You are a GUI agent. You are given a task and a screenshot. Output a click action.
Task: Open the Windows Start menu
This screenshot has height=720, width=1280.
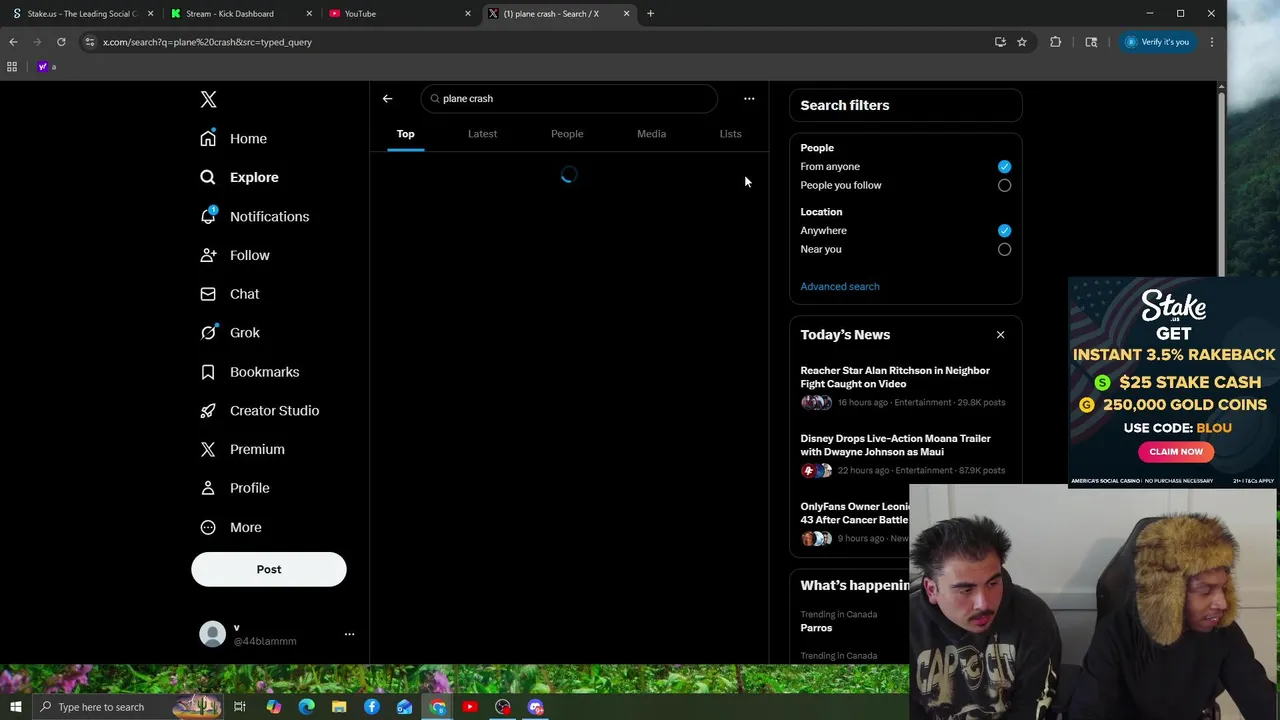coord(16,707)
